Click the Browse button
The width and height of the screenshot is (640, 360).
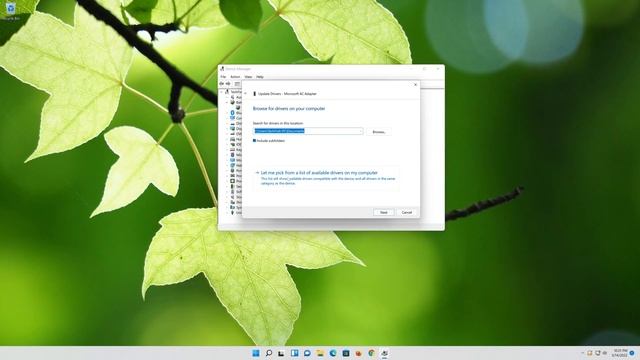point(379,132)
